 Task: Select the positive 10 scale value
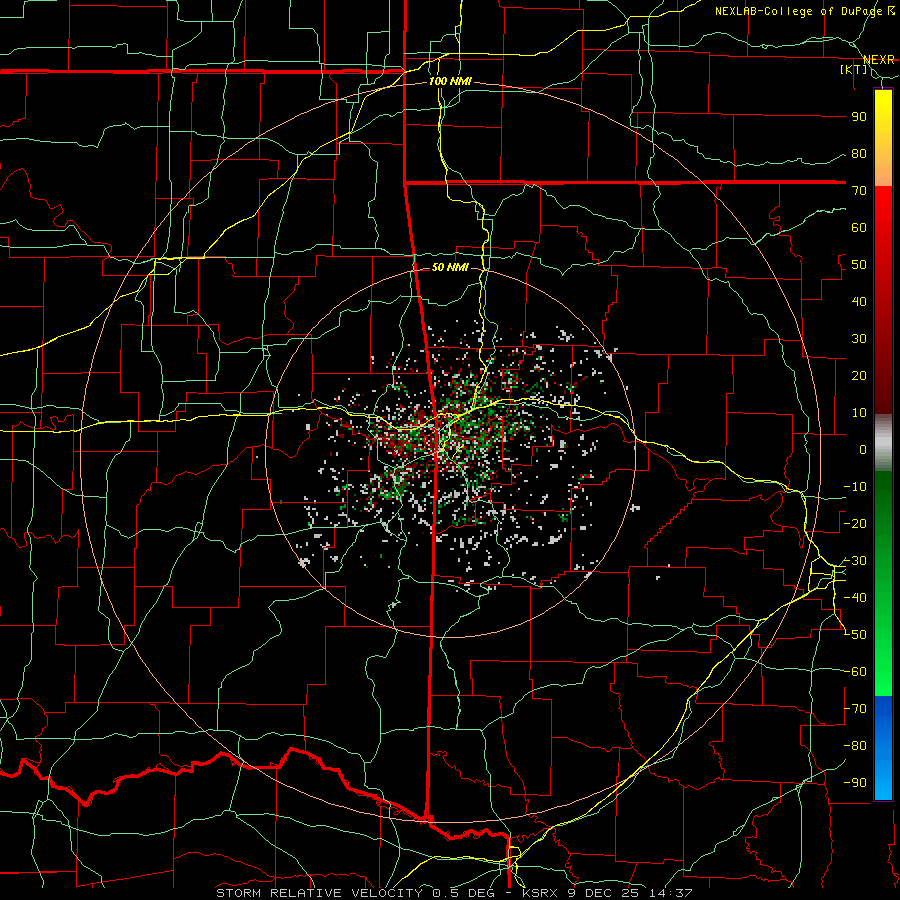[x=859, y=413]
